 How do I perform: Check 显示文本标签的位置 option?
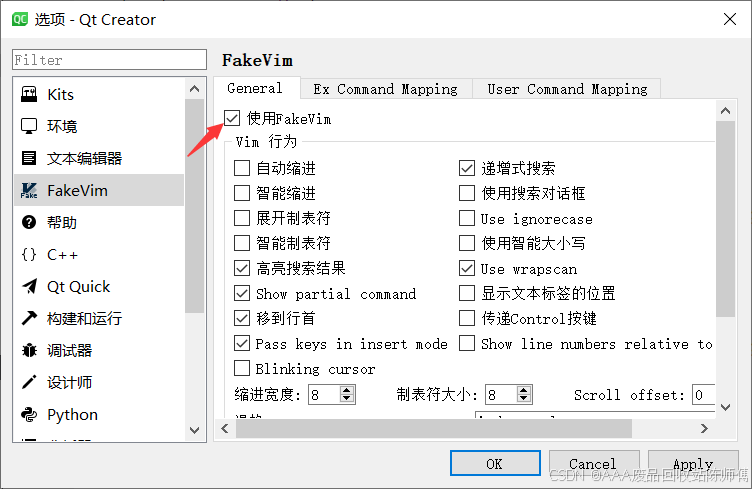tap(467, 293)
